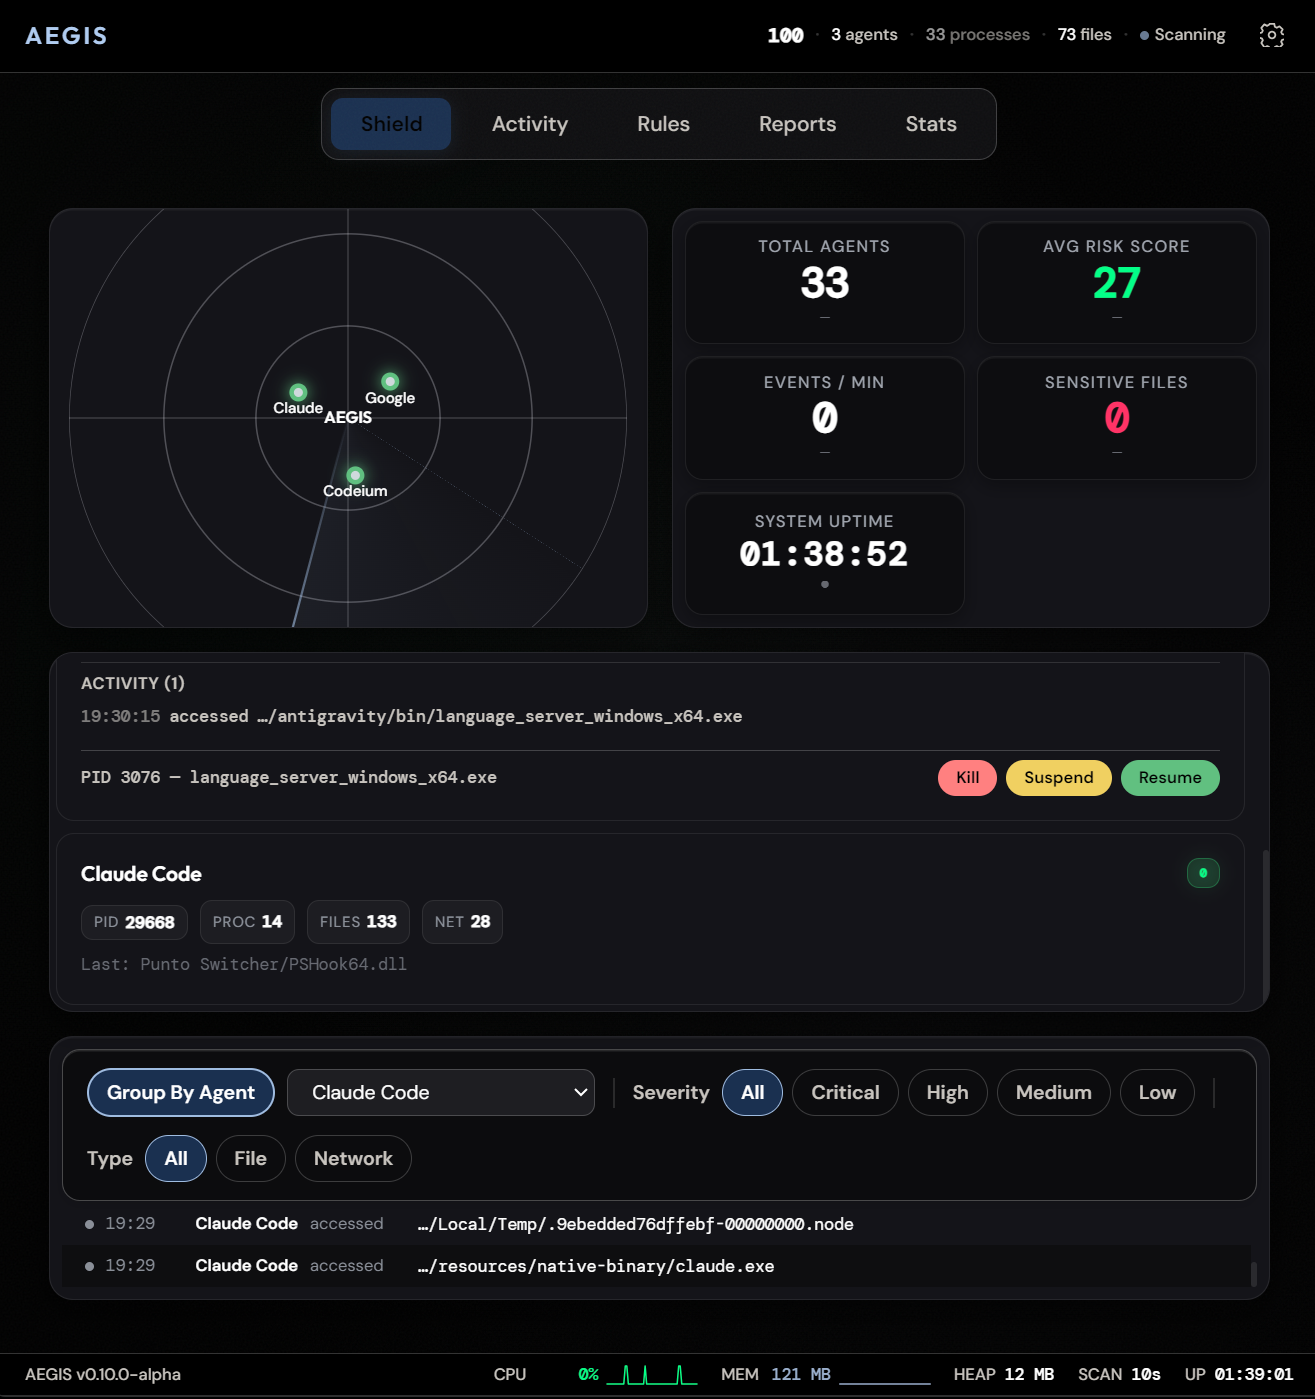
Task: Open the Claude Code agent dropdown
Action: pyautogui.click(x=441, y=1092)
